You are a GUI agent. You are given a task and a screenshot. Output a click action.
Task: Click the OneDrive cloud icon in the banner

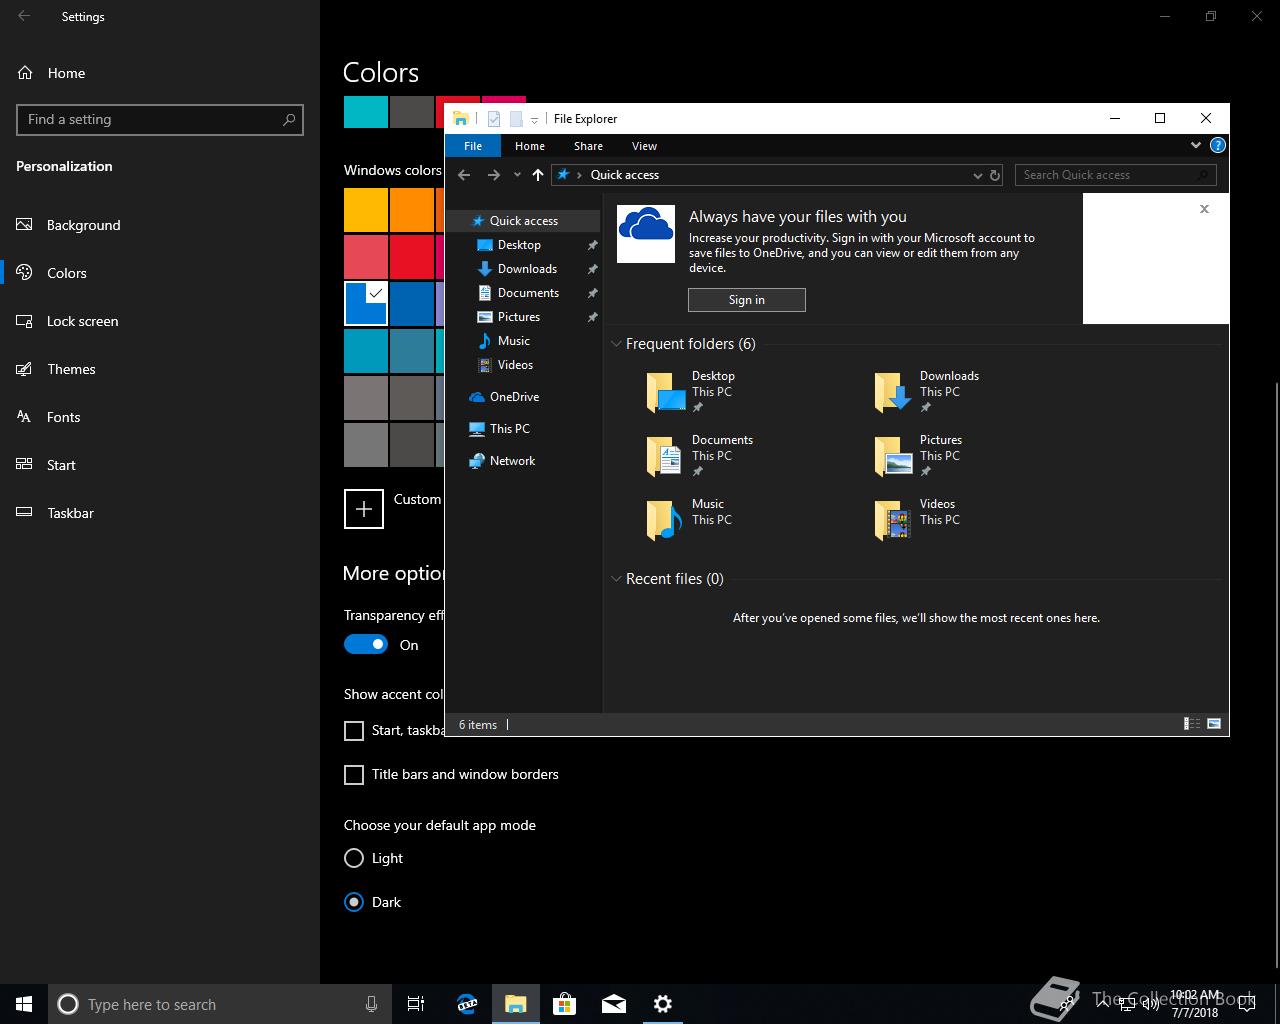(646, 234)
